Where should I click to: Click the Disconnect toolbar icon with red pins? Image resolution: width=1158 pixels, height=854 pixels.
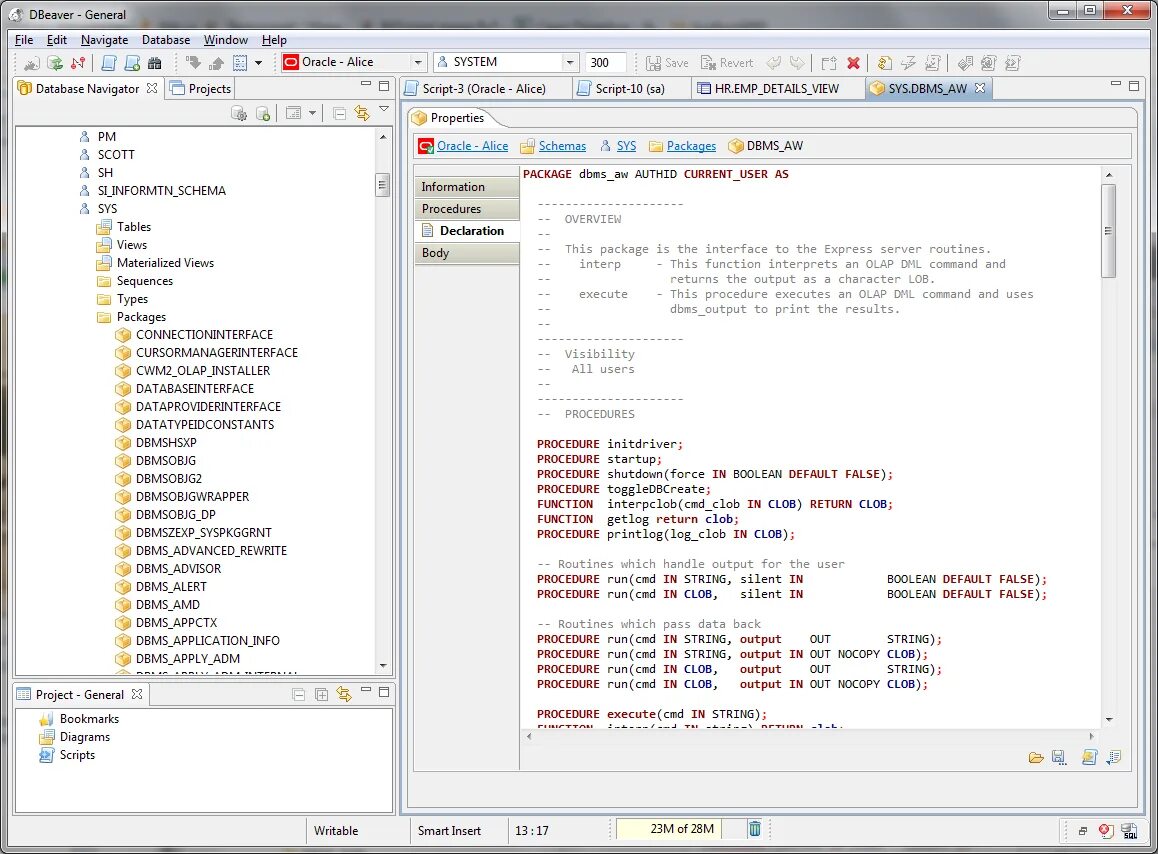pos(78,63)
